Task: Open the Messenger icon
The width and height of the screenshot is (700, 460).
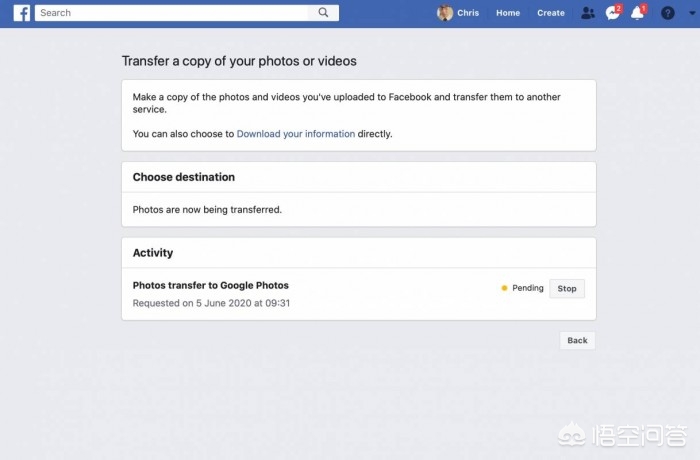Action: coord(613,13)
